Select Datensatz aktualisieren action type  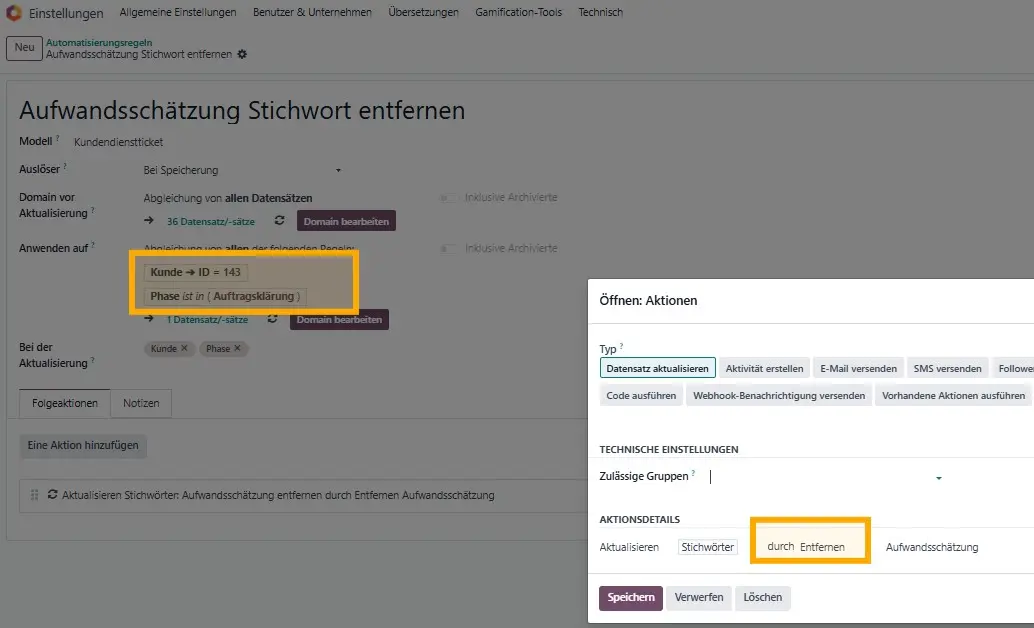click(657, 368)
